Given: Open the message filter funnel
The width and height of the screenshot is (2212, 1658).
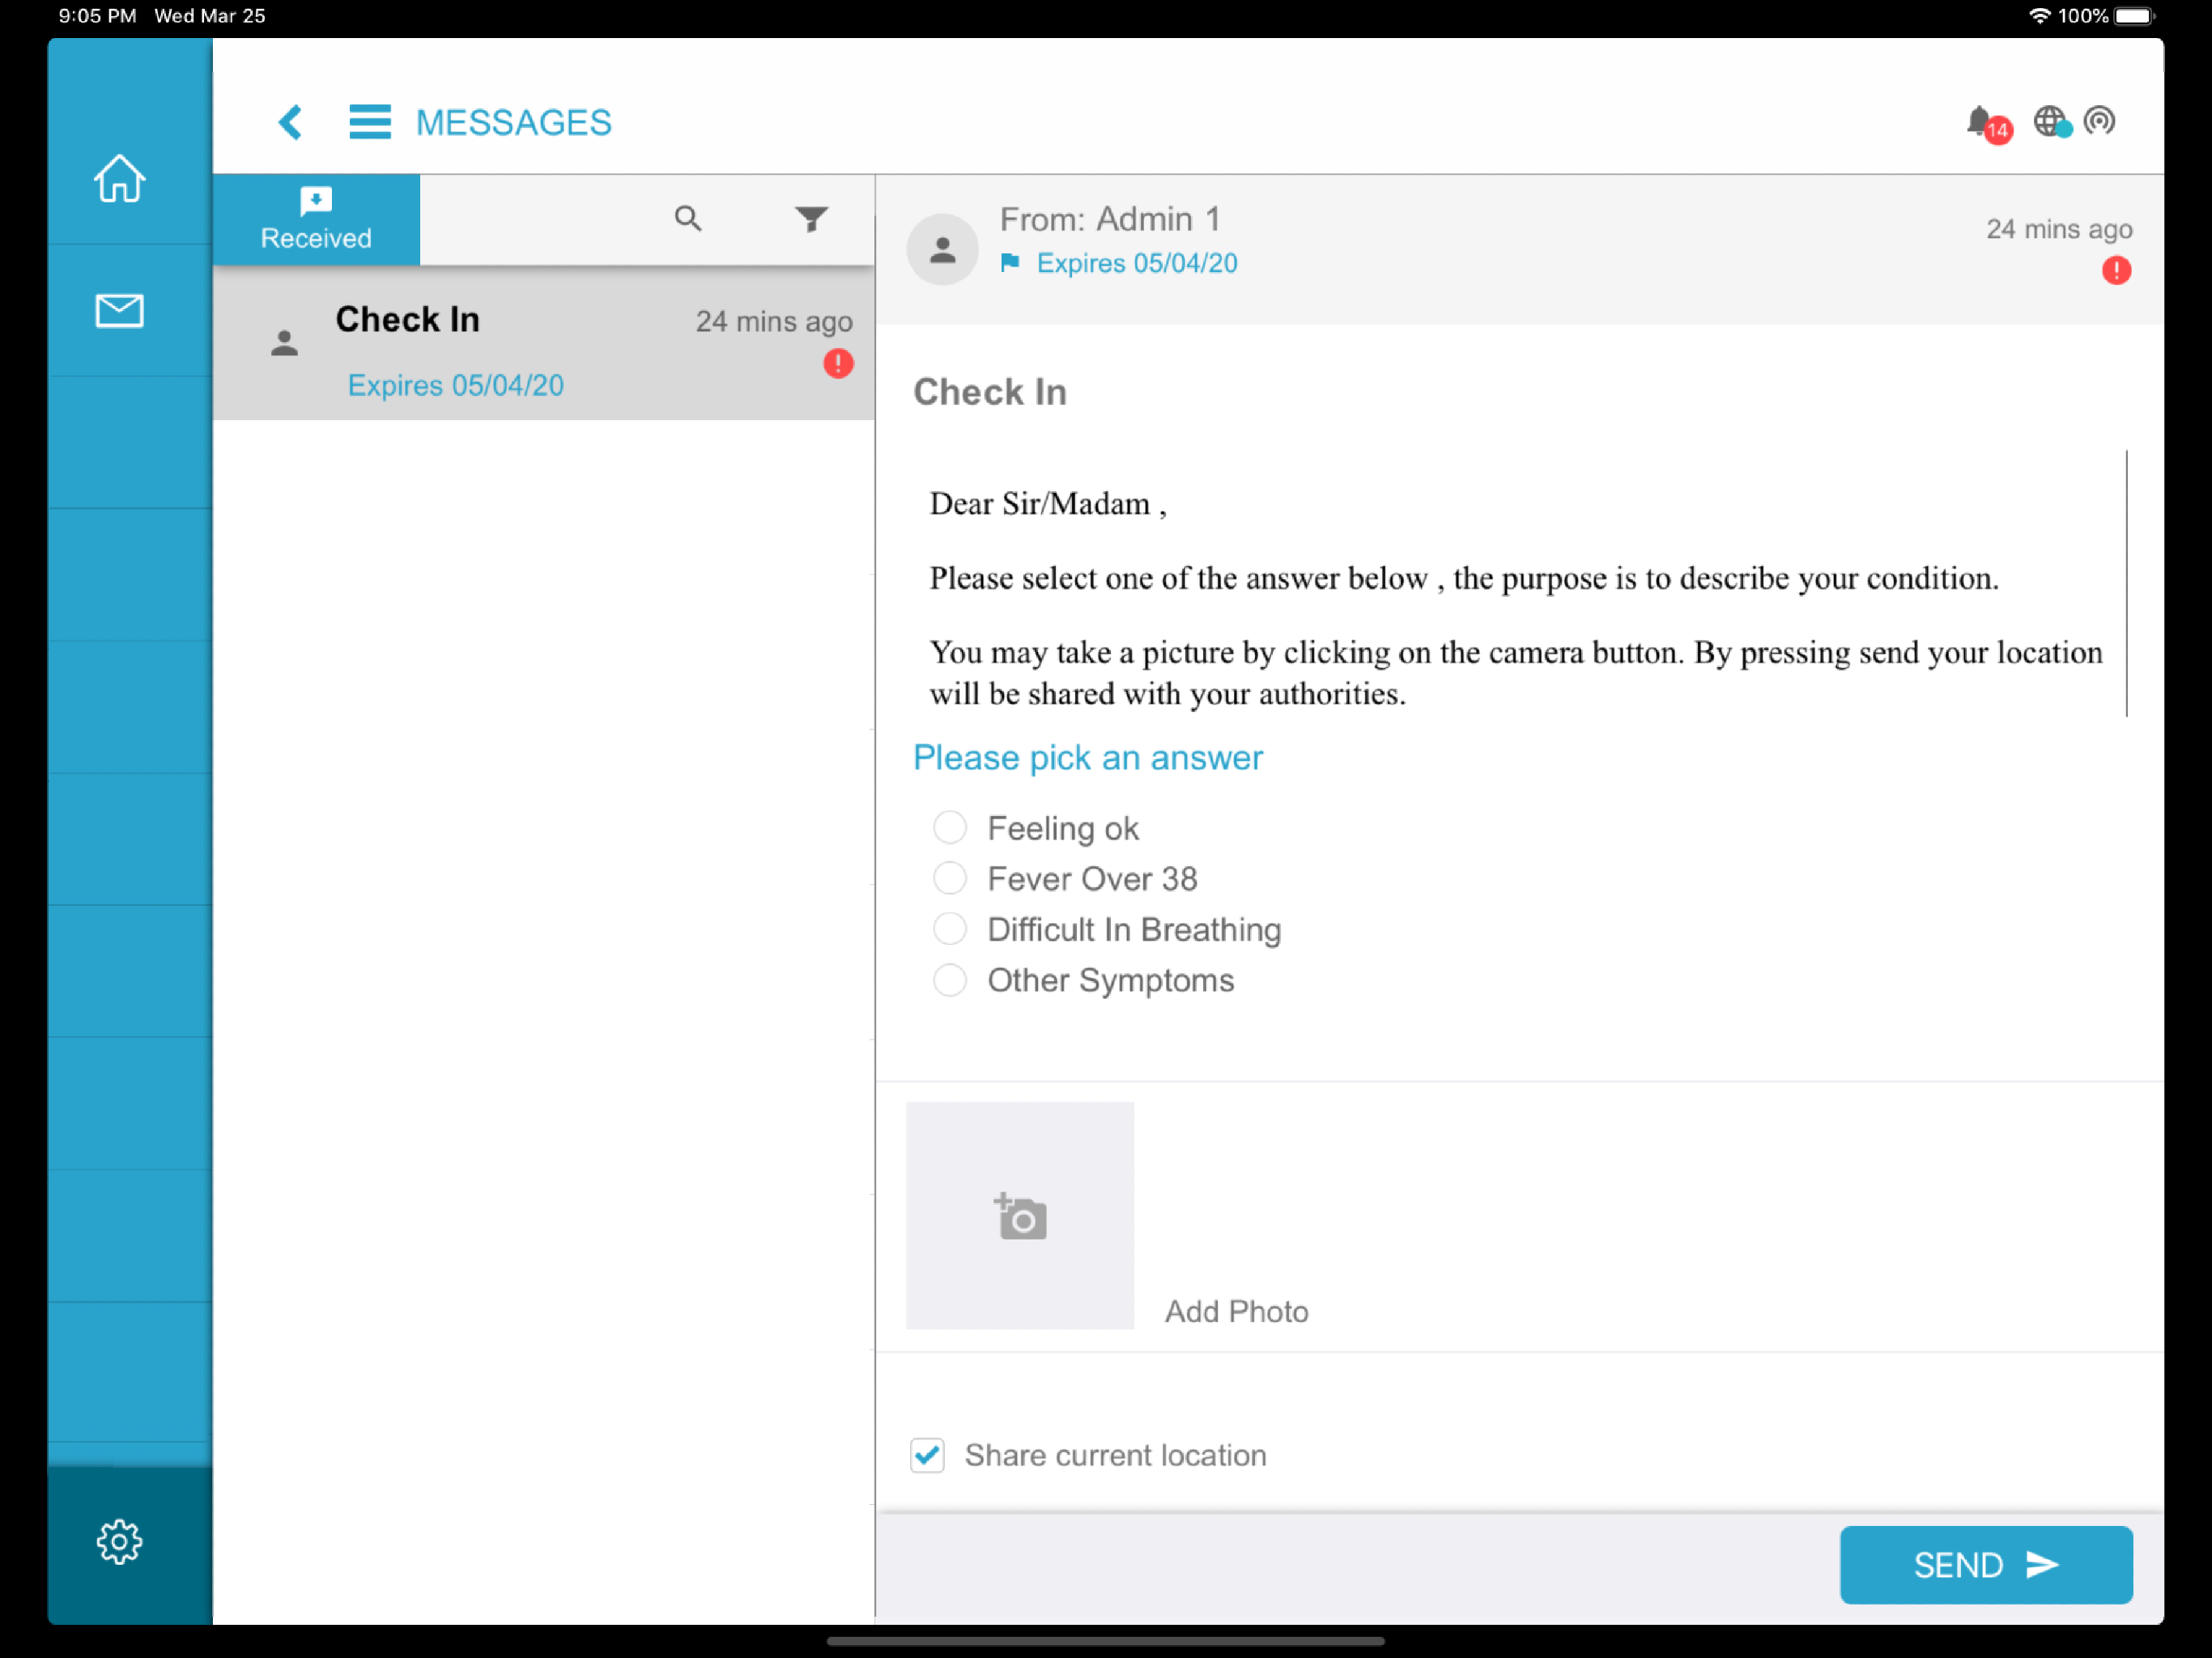Looking at the screenshot, I should click(x=811, y=218).
